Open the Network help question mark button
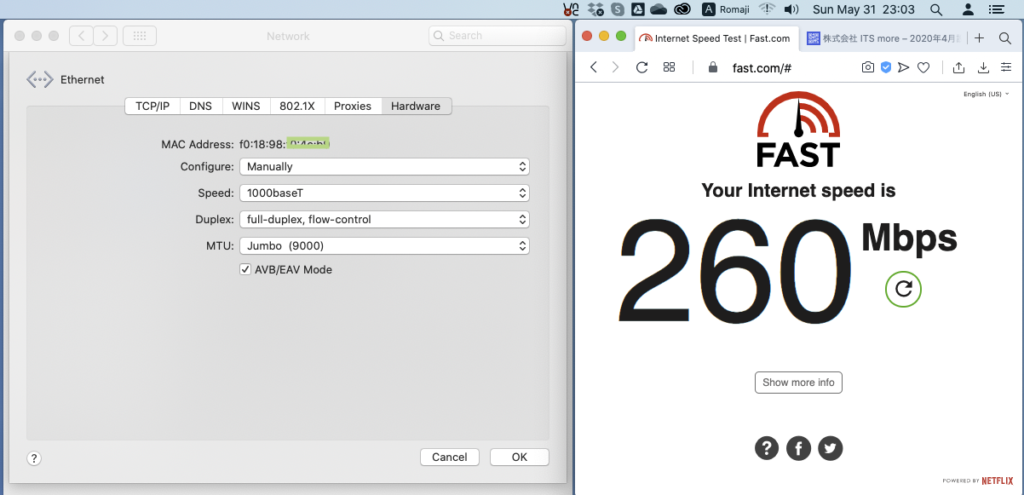Image resolution: width=1024 pixels, height=495 pixels. pos(34,458)
